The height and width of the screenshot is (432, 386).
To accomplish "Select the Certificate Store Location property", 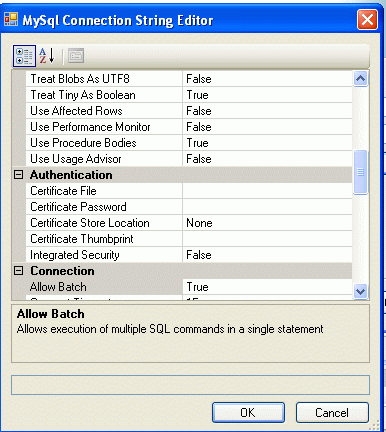I will [x=104, y=223].
